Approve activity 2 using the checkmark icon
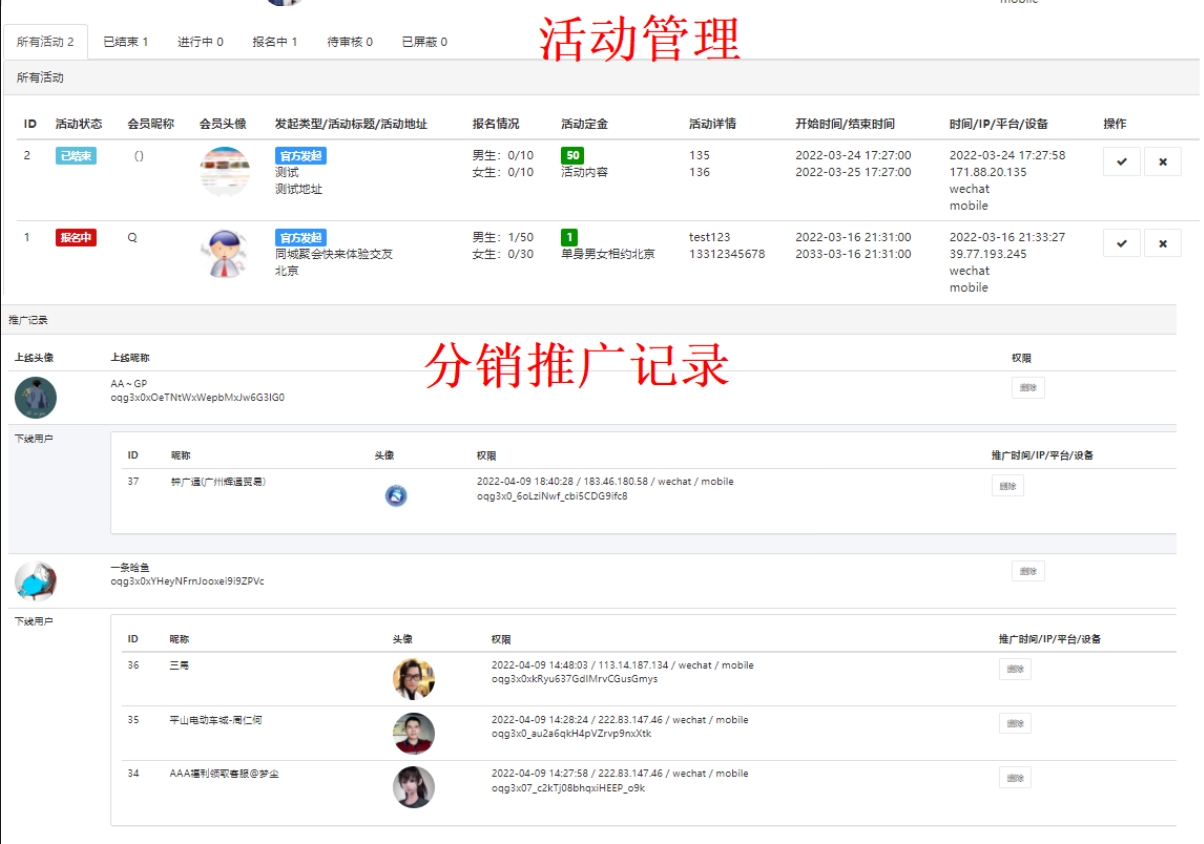The height and width of the screenshot is (844, 1204). tap(1122, 160)
